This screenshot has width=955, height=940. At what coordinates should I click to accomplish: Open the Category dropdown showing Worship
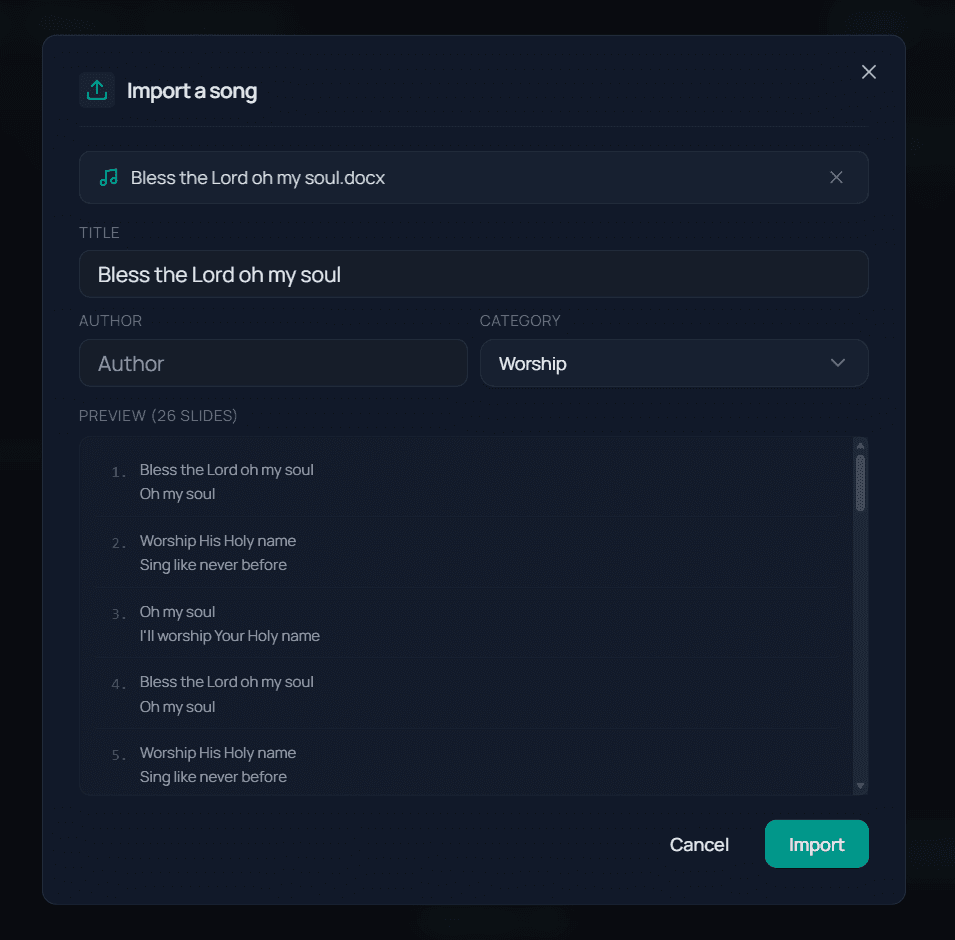pos(674,363)
